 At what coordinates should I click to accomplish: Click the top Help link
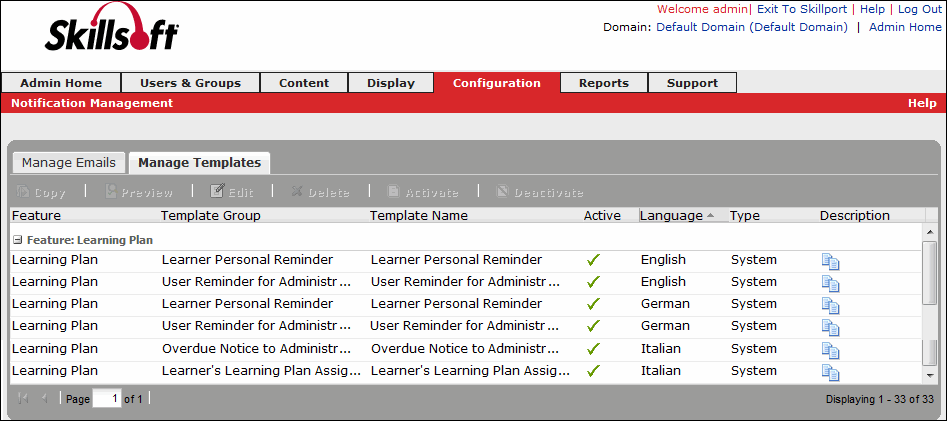(872, 9)
